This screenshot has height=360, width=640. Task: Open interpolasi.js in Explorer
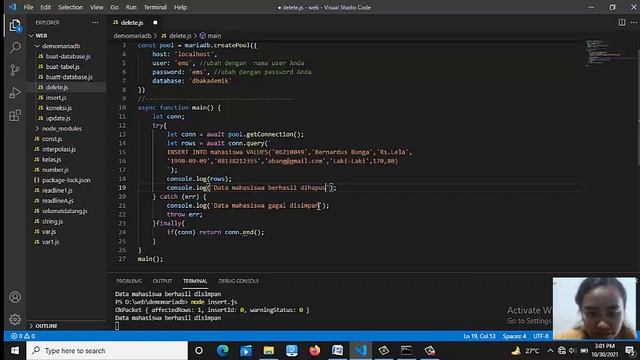pos(59,149)
